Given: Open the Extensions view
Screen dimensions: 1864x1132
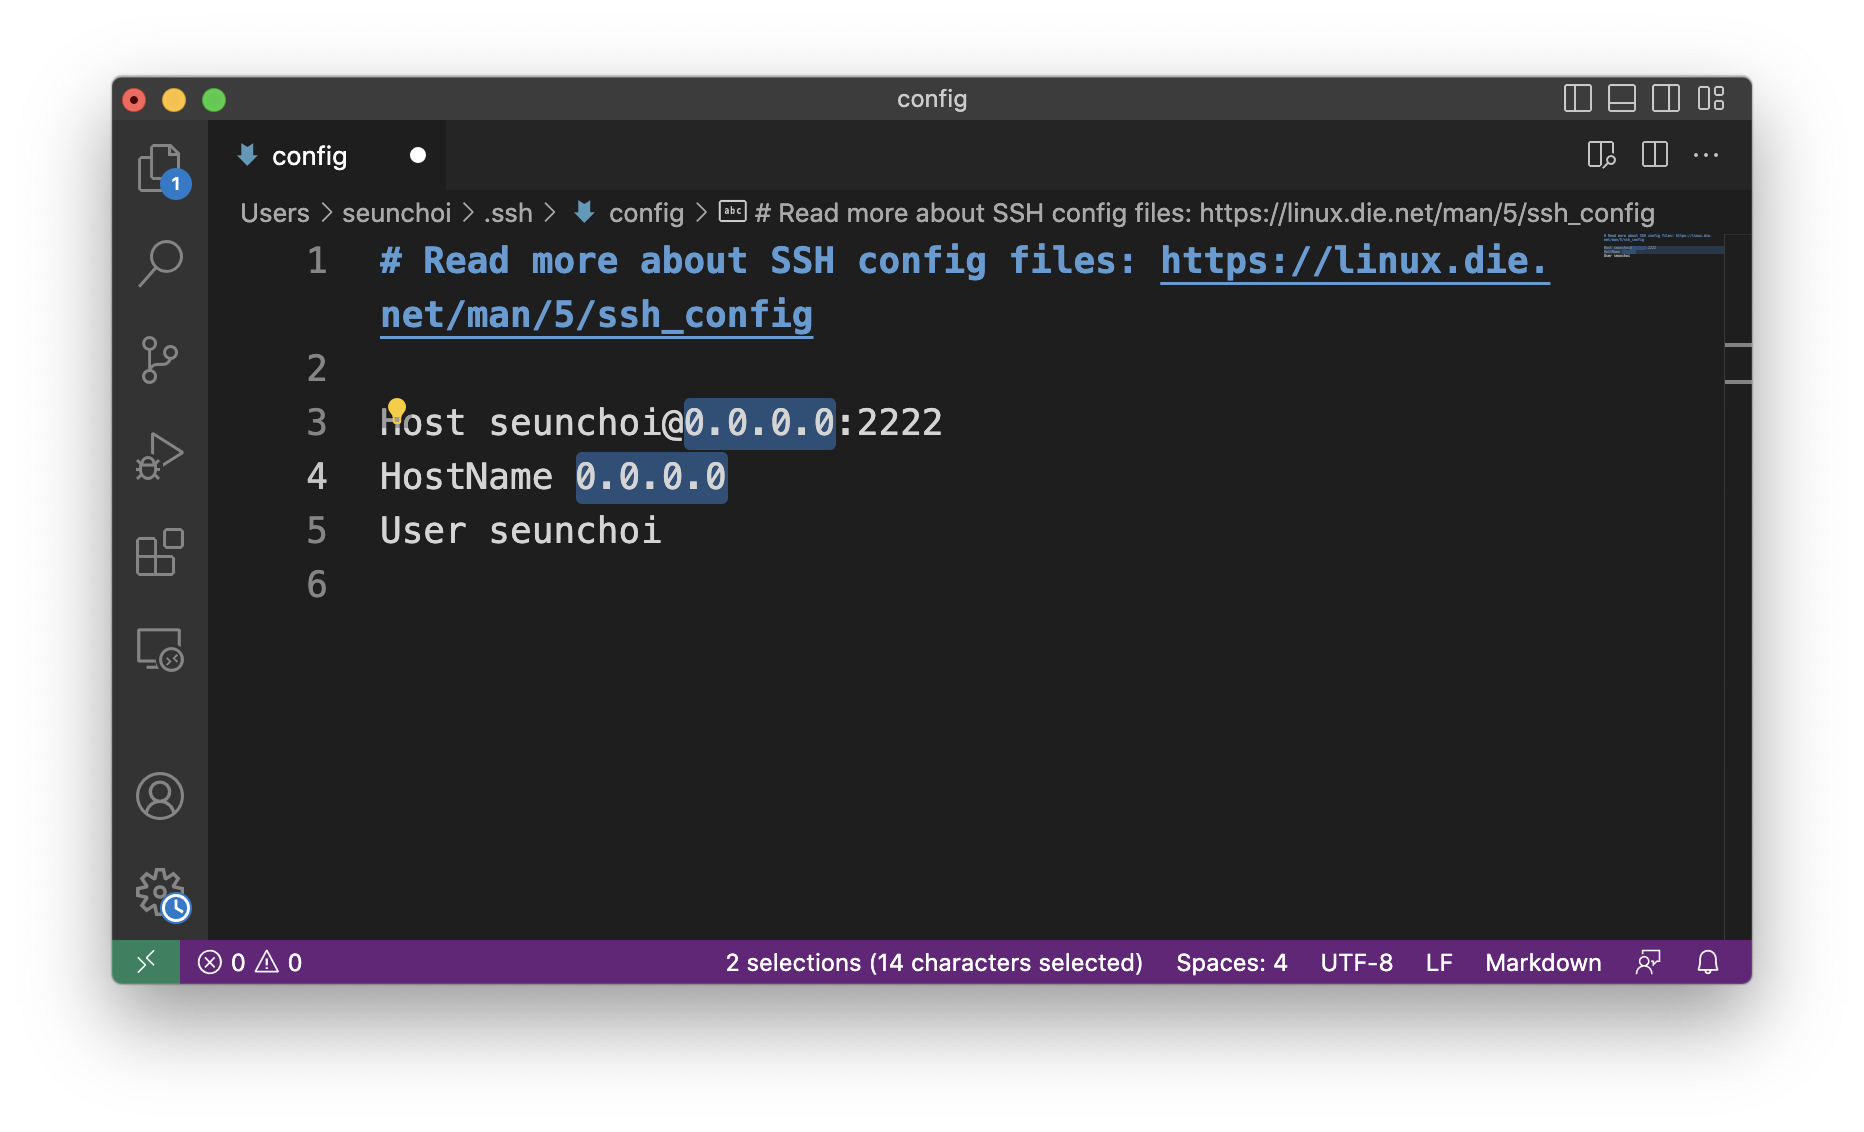Looking at the screenshot, I should [160, 552].
